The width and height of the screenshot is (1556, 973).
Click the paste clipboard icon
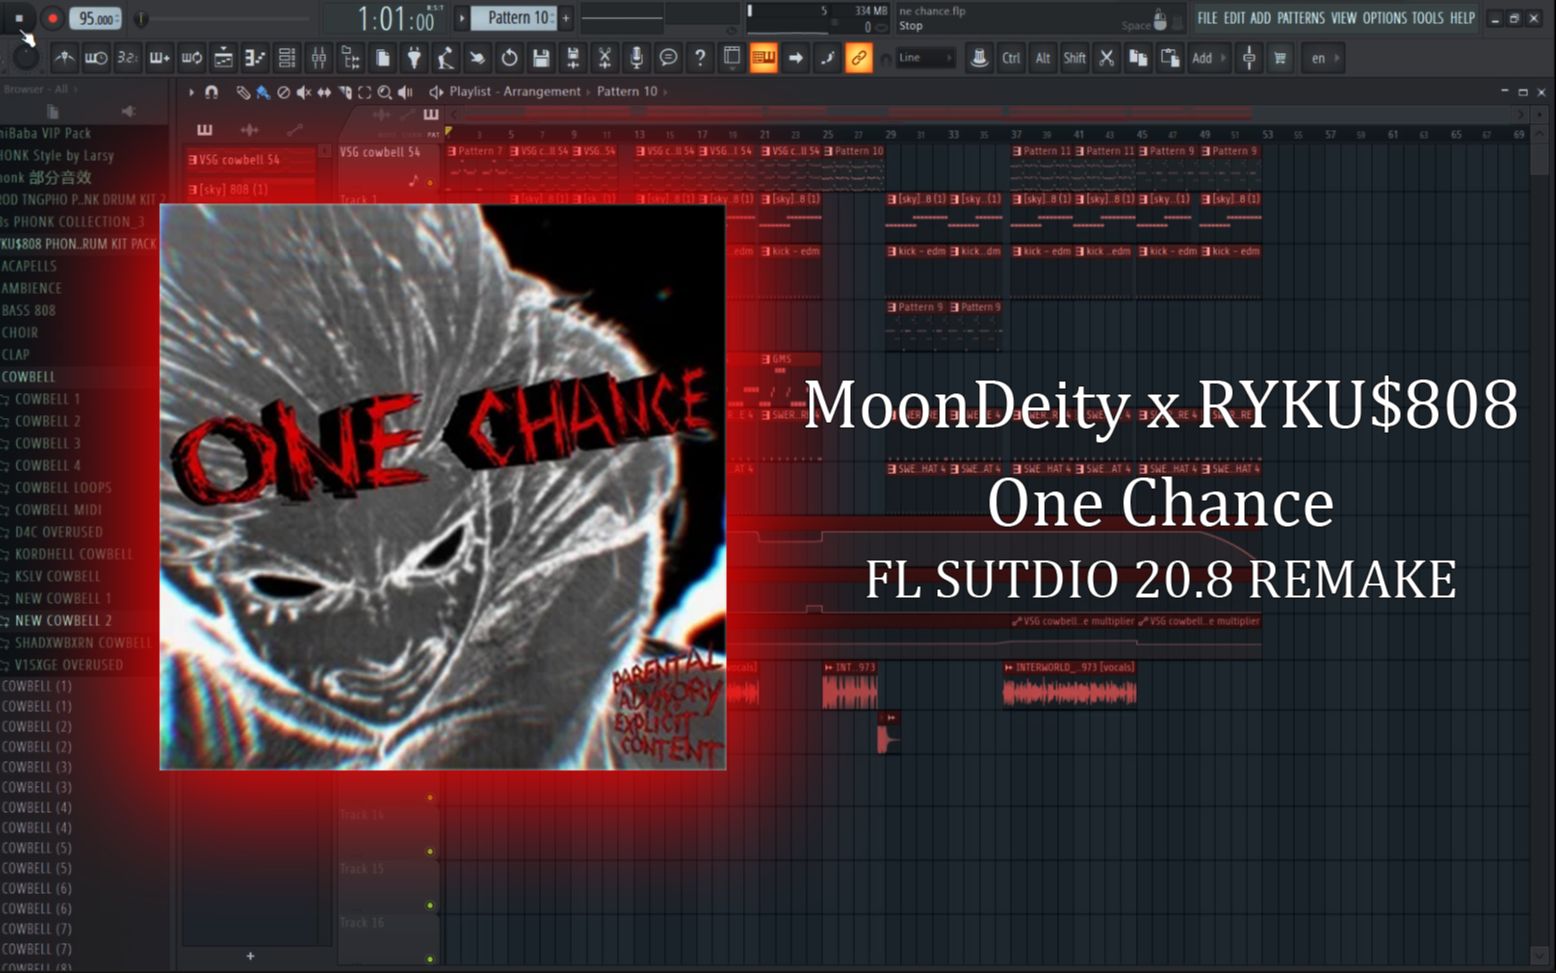[x=1169, y=58]
